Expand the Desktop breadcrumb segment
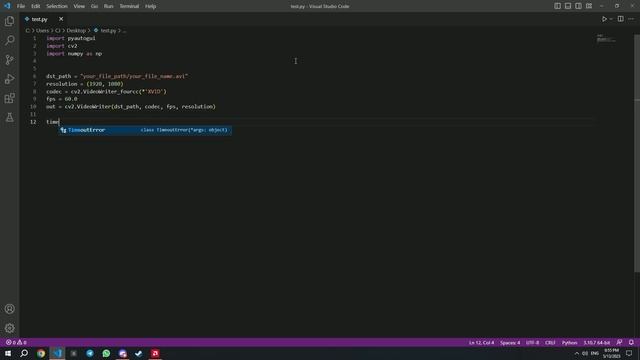 pos(76,31)
